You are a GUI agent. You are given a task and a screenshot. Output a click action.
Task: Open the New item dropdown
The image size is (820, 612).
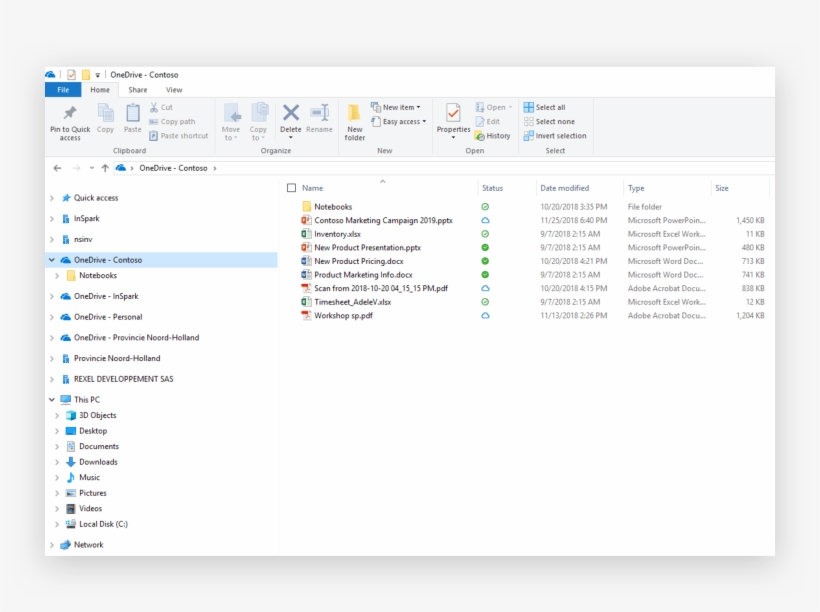[x=396, y=107]
